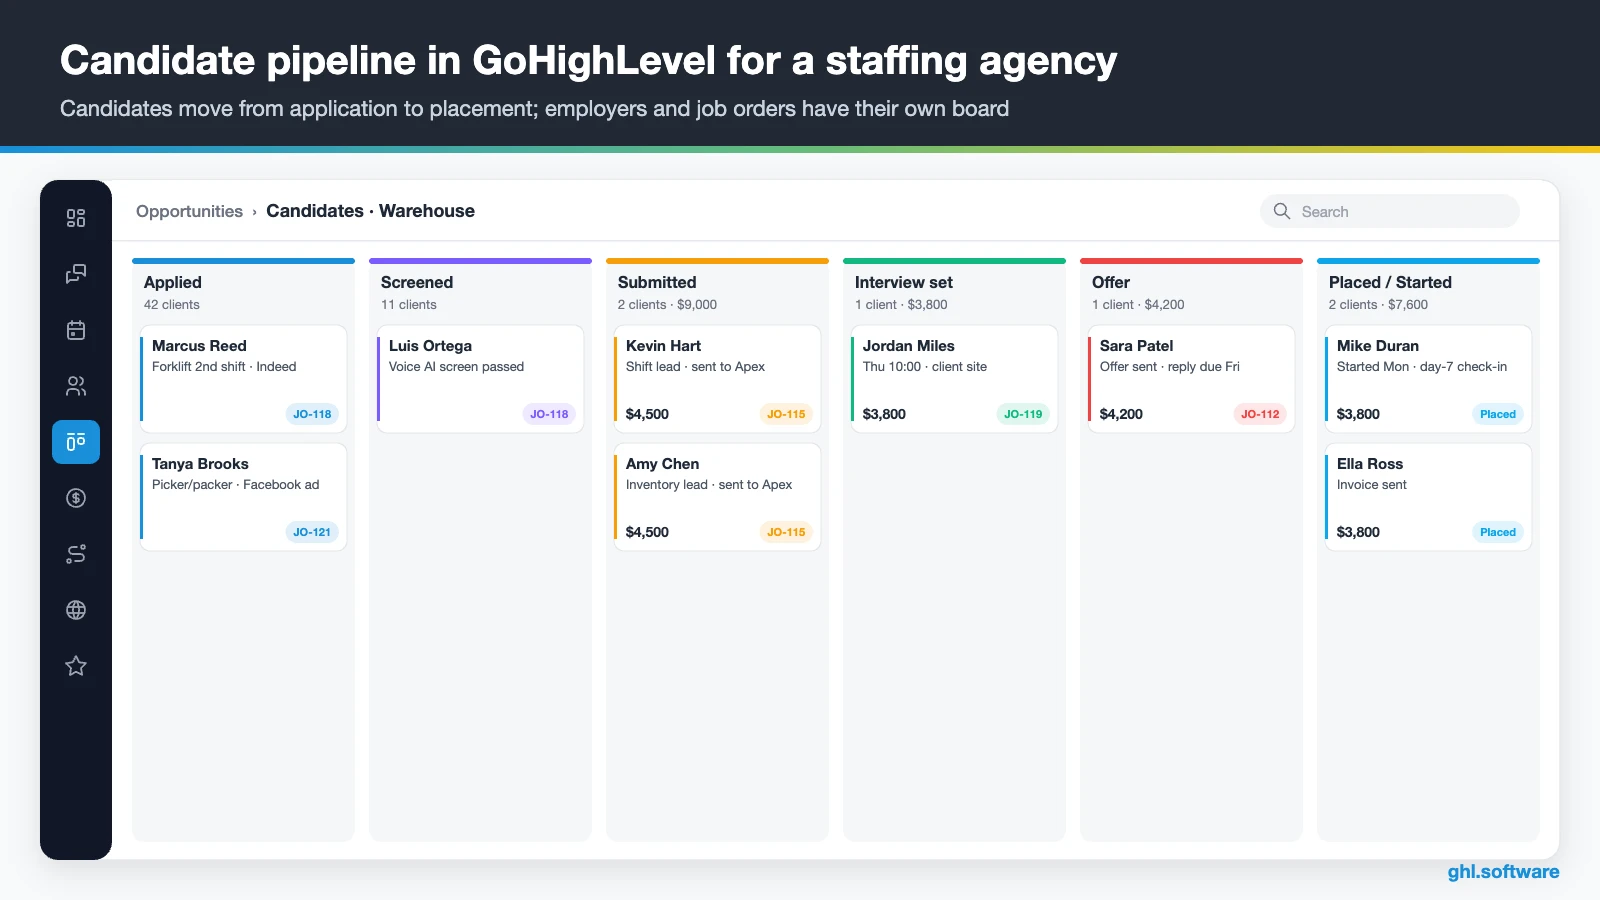Image resolution: width=1600 pixels, height=900 pixels.
Task: Select the Submitted column header
Action: coord(657,283)
